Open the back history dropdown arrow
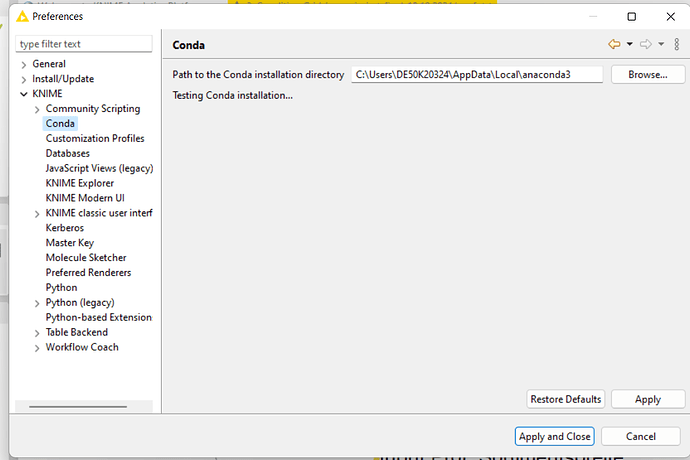Image resolution: width=690 pixels, height=460 pixels. pyautogui.click(x=630, y=44)
